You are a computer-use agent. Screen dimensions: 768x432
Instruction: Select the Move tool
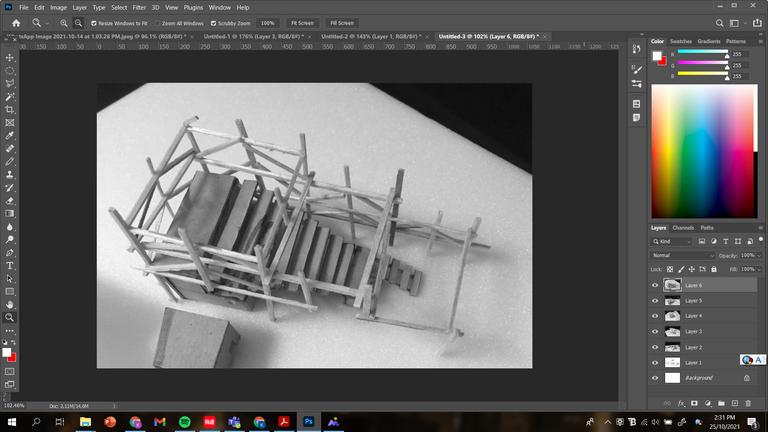point(9,57)
